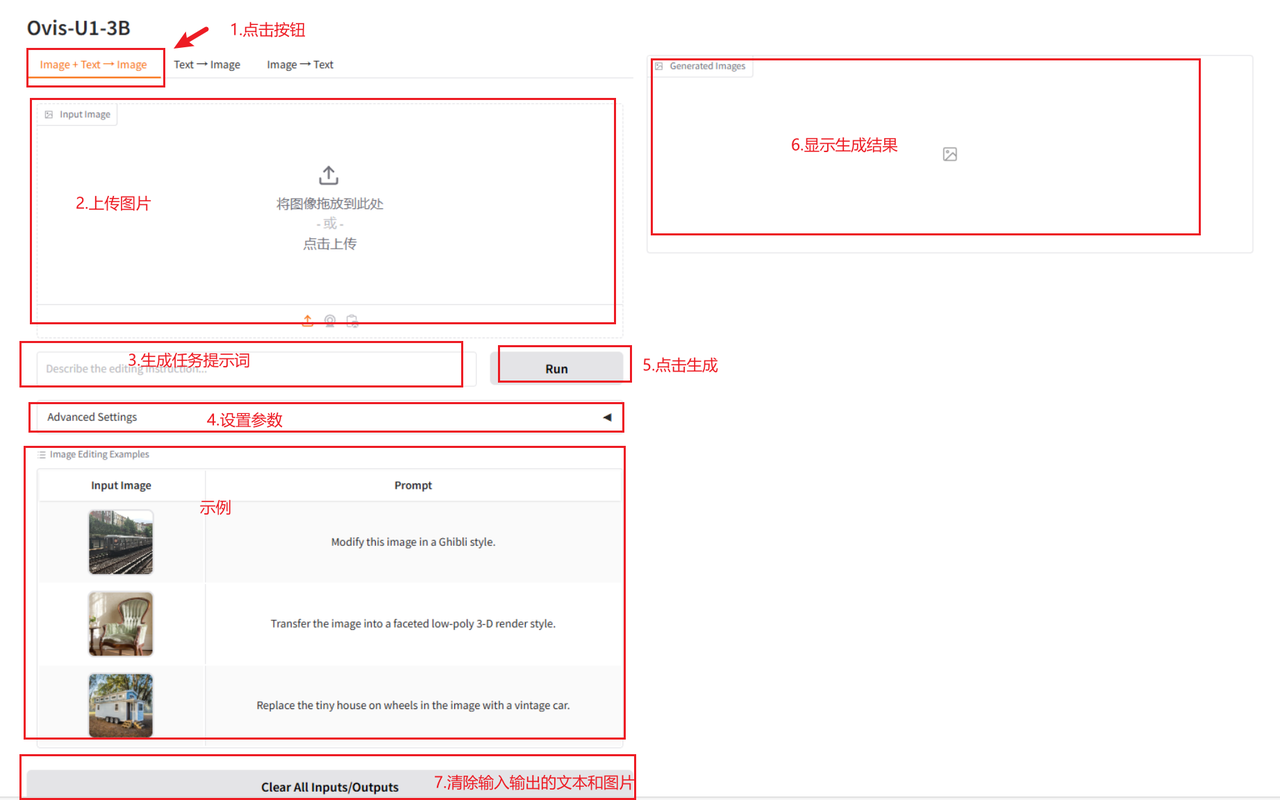1280x800 pixels.
Task: Click the Generated Images label icon
Action: pos(659,66)
